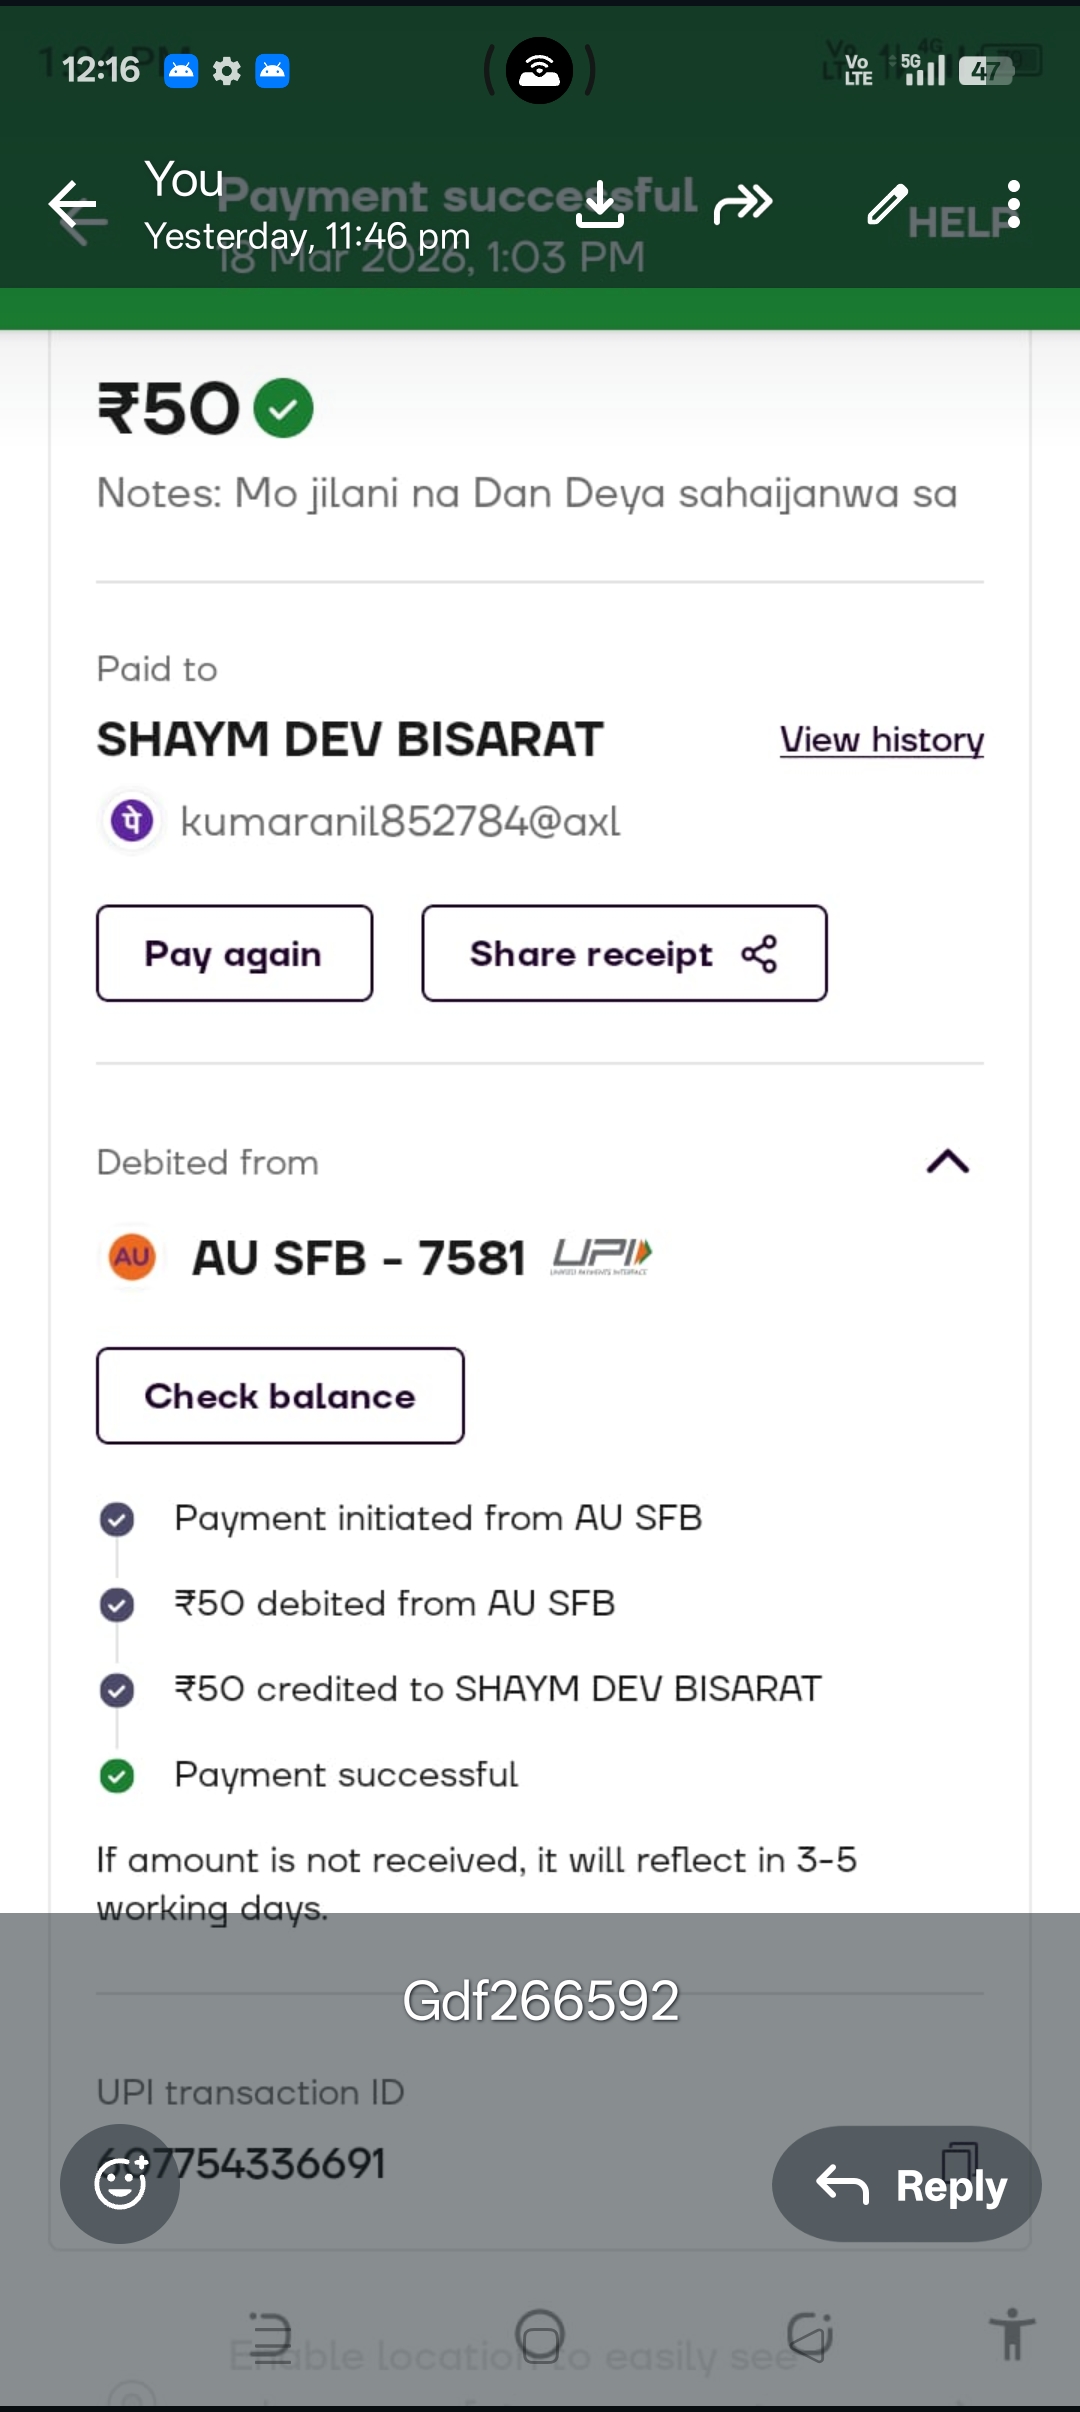Tap the pencil edit icon
The width and height of the screenshot is (1080, 2412).
[x=887, y=204]
